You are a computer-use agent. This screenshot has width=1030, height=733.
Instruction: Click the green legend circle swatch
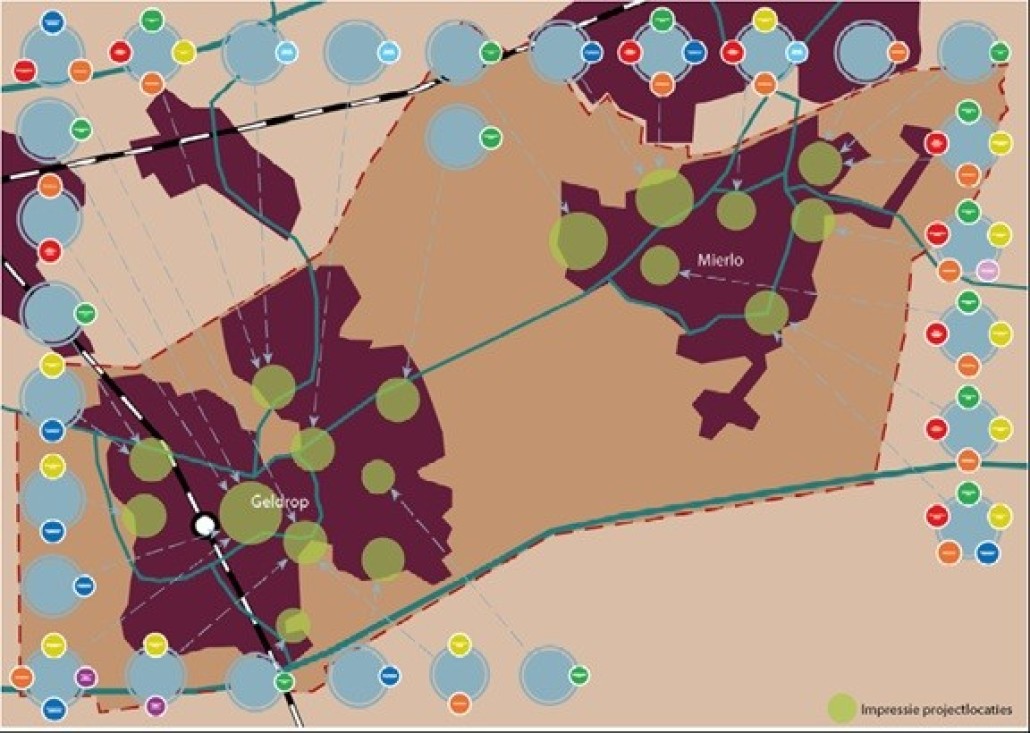842,708
